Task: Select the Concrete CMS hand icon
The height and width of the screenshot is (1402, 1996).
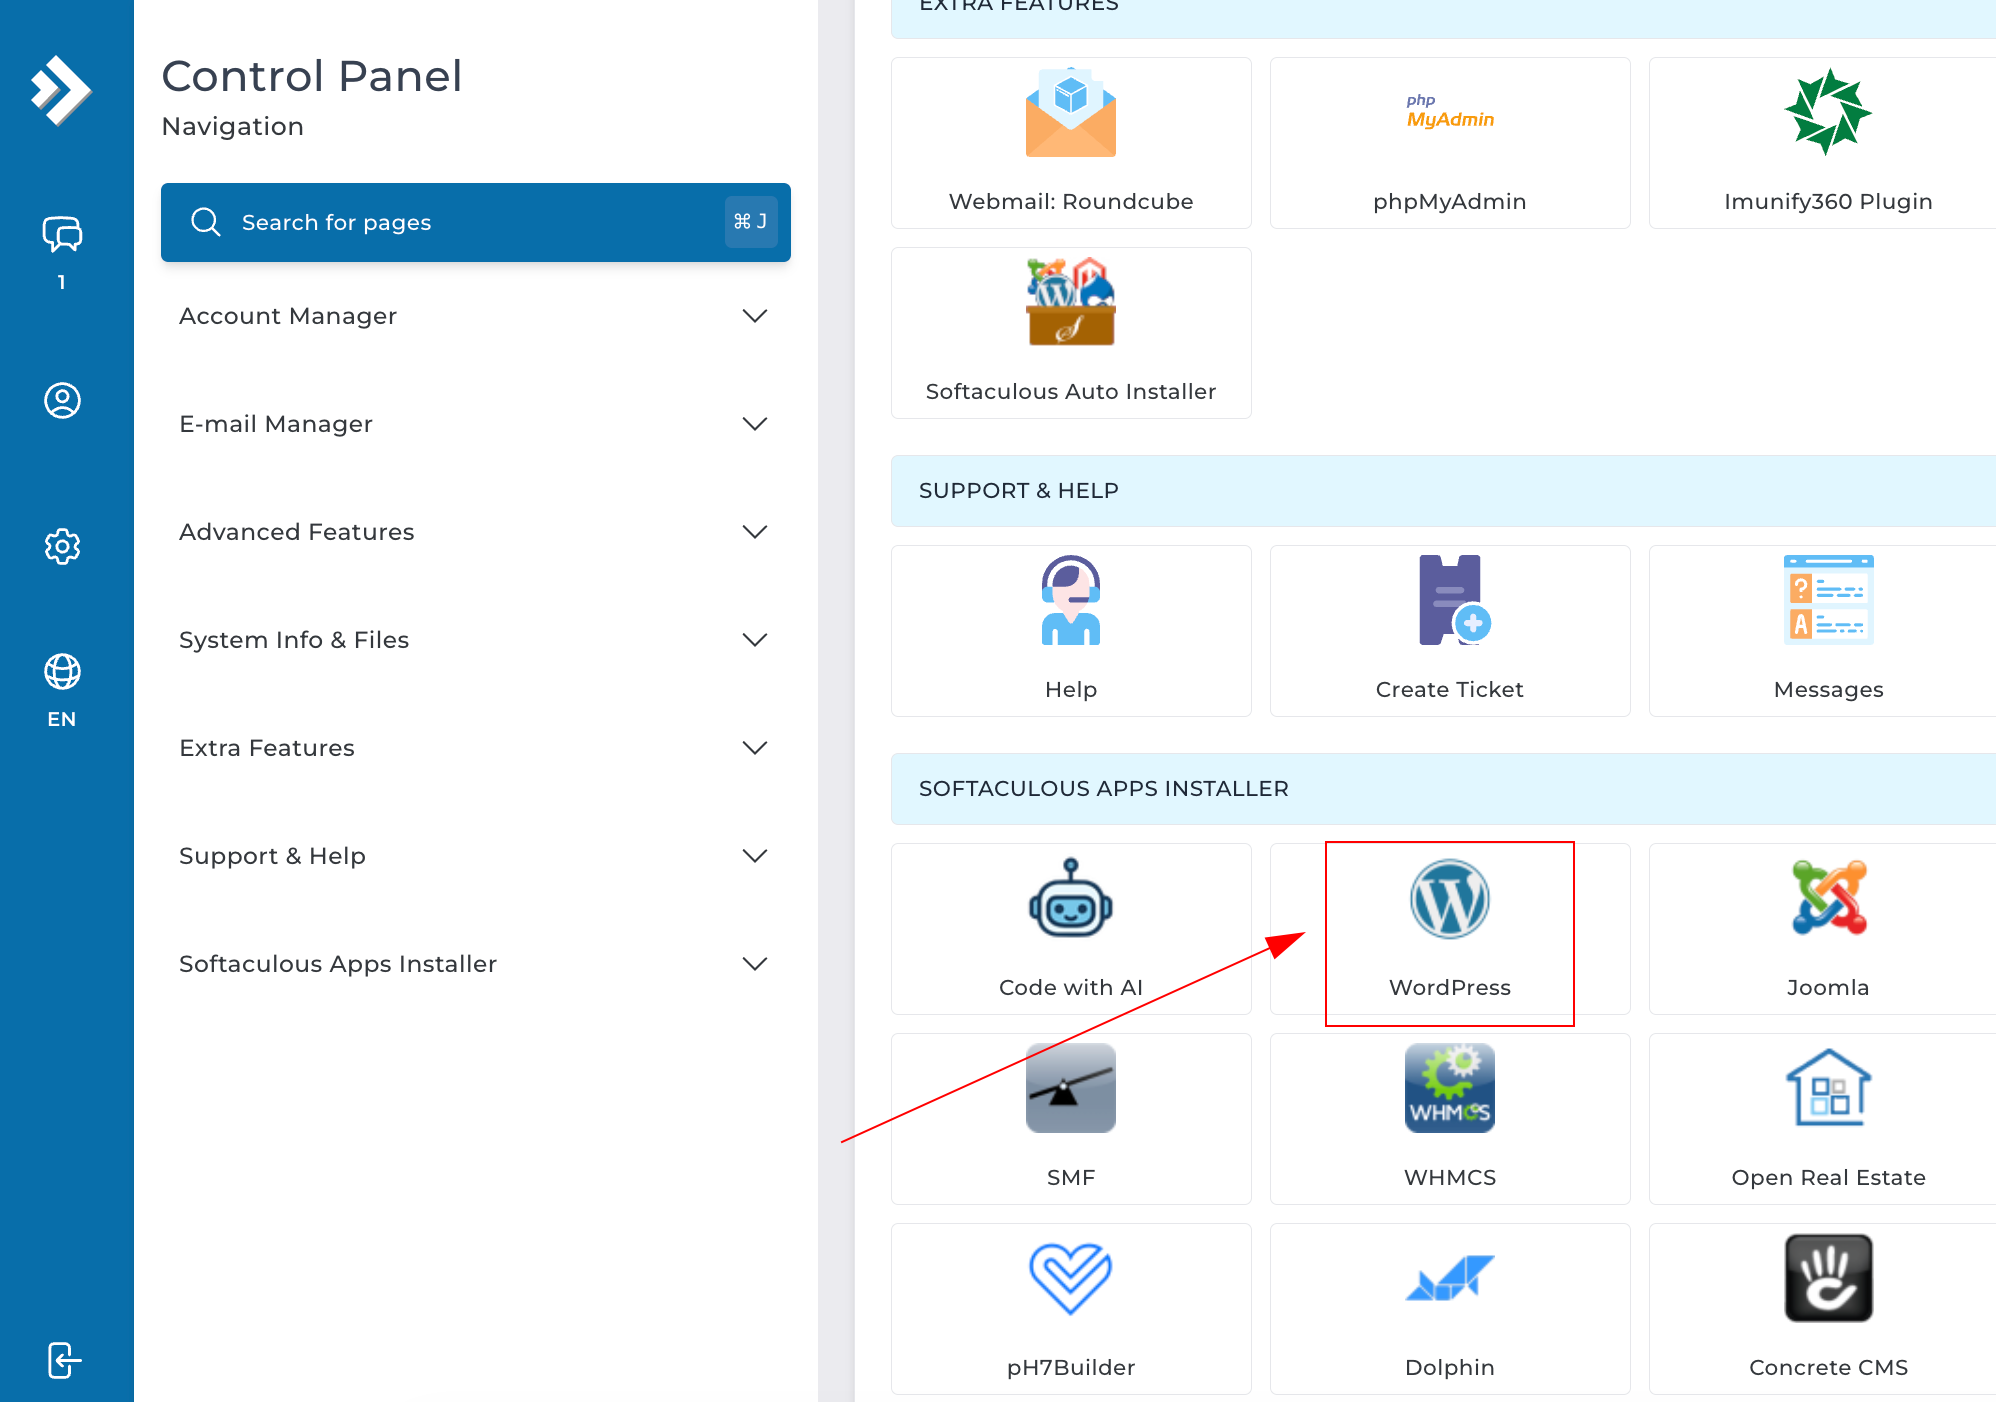Action: coord(1828,1278)
